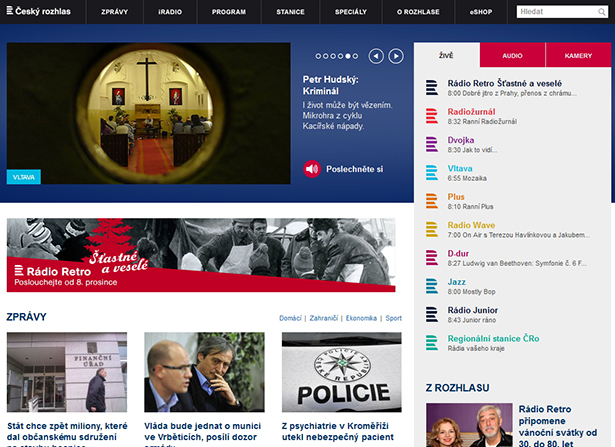Click the green Regionální stanice icon
This screenshot has height=447, width=615.
[432, 342]
